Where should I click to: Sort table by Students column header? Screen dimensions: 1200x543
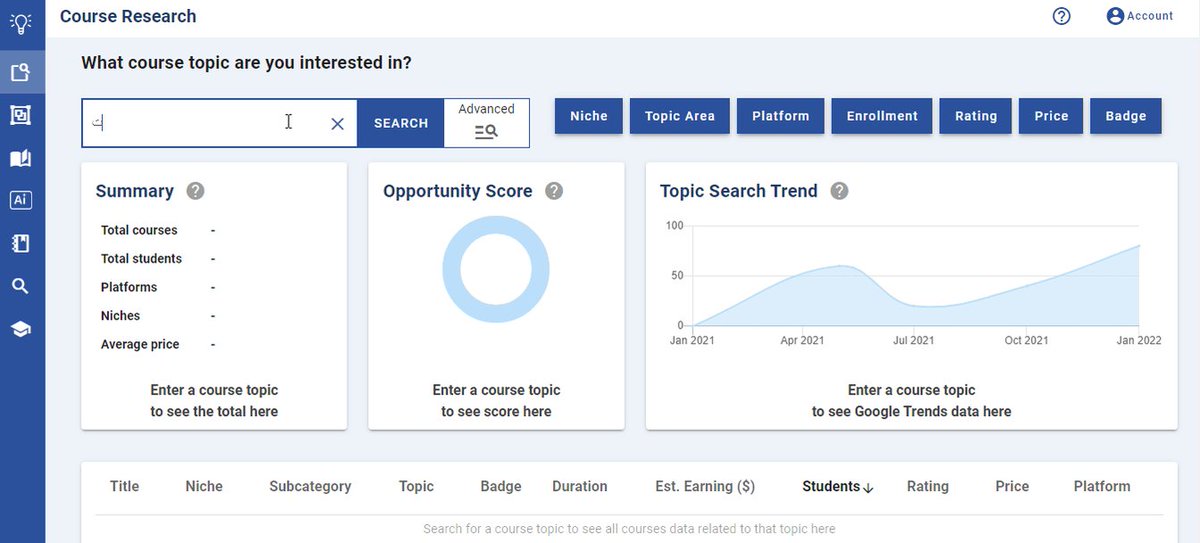831,486
